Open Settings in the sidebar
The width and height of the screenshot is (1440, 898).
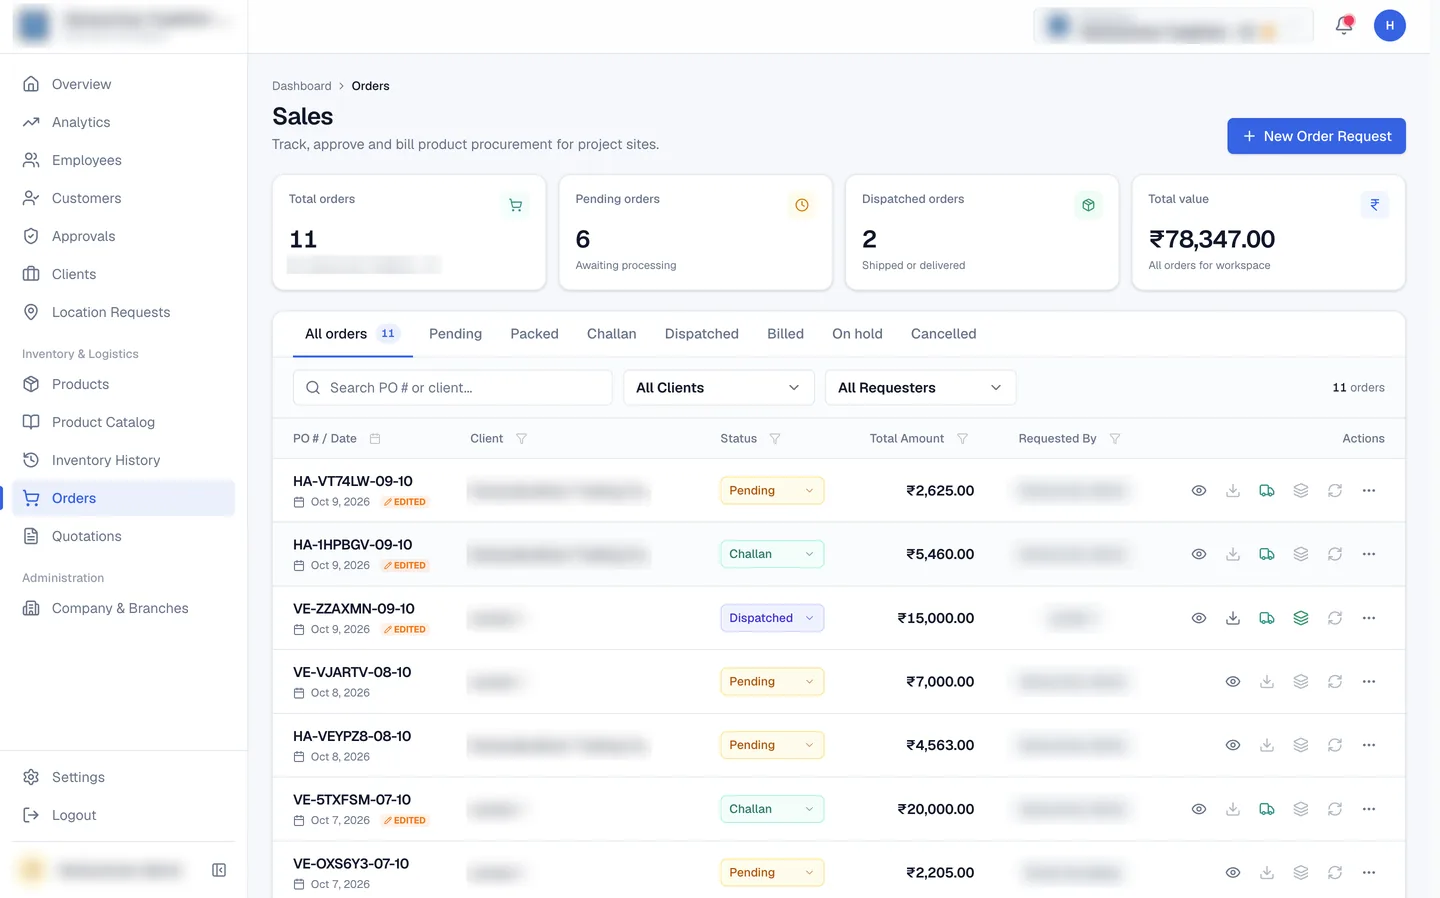click(124, 777)
